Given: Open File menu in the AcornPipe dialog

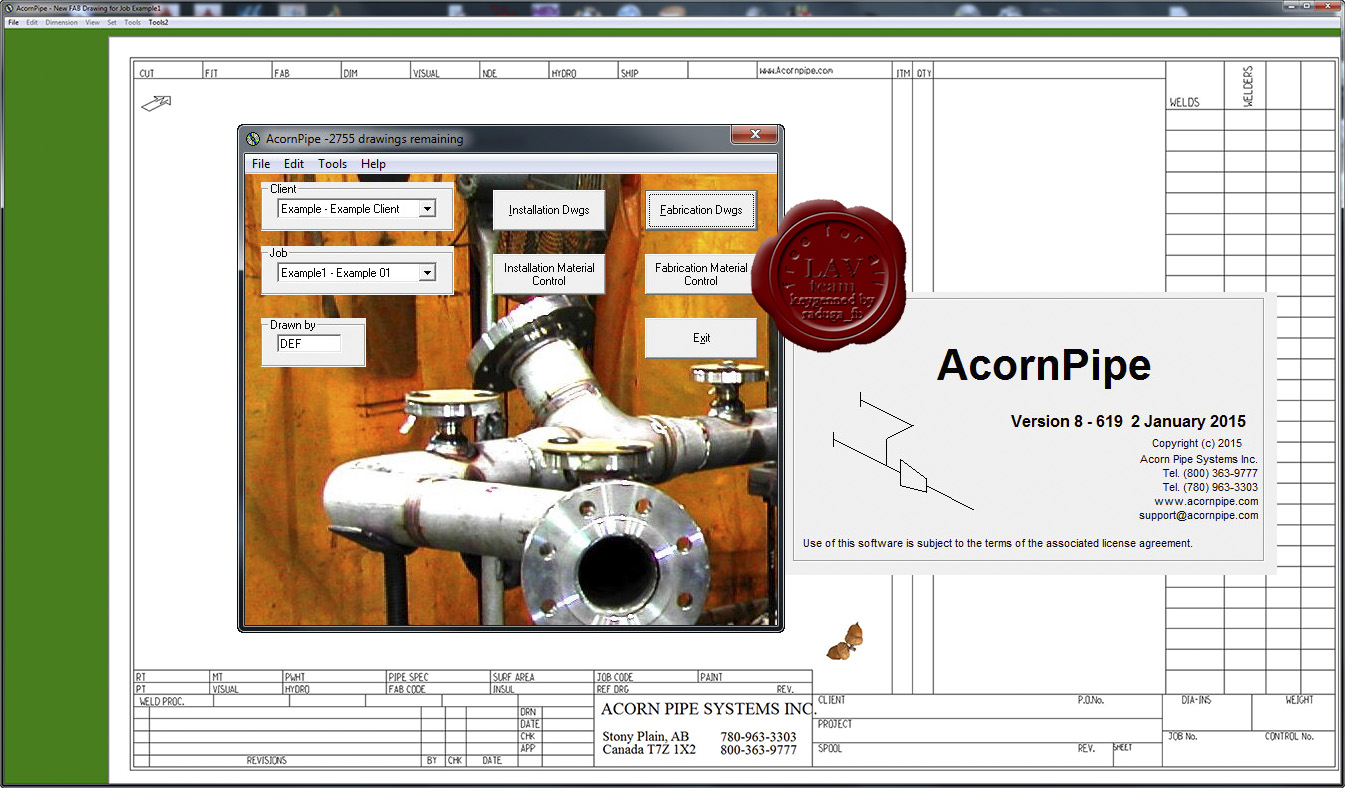Looking at the screenshot, I should (261, 164).
